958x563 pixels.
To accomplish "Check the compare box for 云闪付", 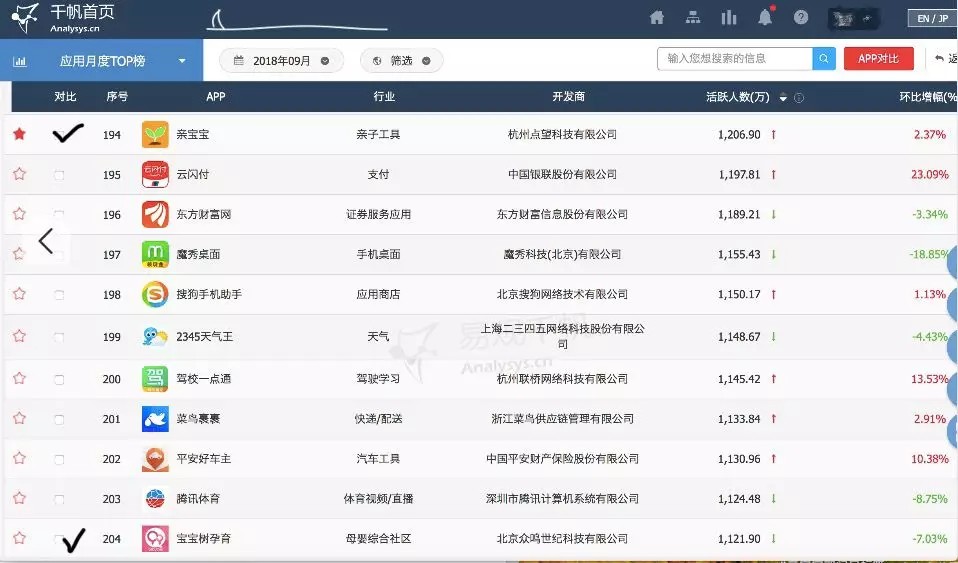I will pyautogui.click(x=59, y=175).
